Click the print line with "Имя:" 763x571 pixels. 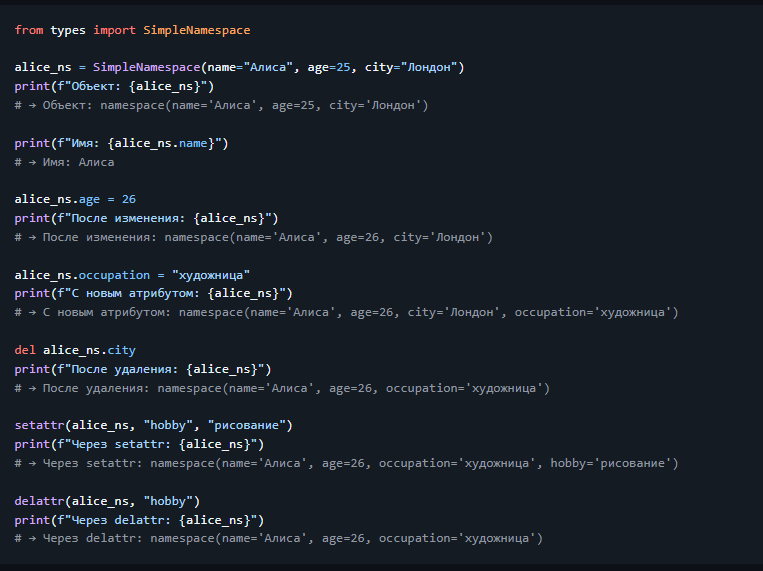point(121,143)
